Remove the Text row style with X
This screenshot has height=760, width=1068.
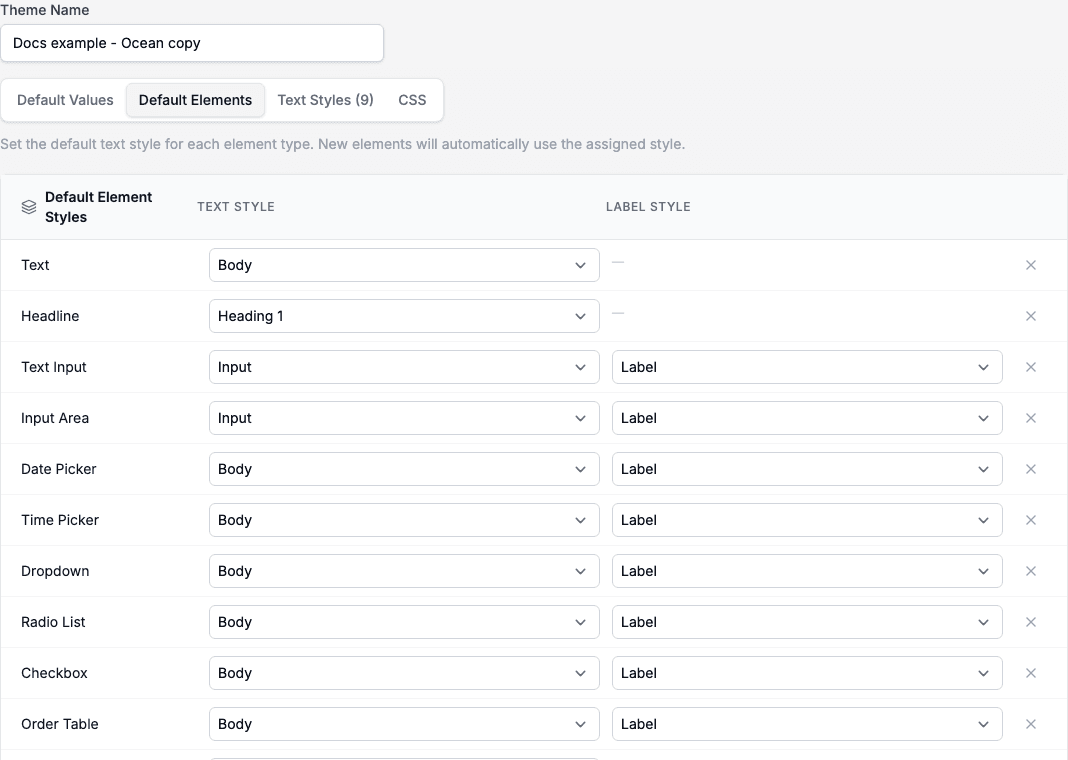tap(1031, 265)
